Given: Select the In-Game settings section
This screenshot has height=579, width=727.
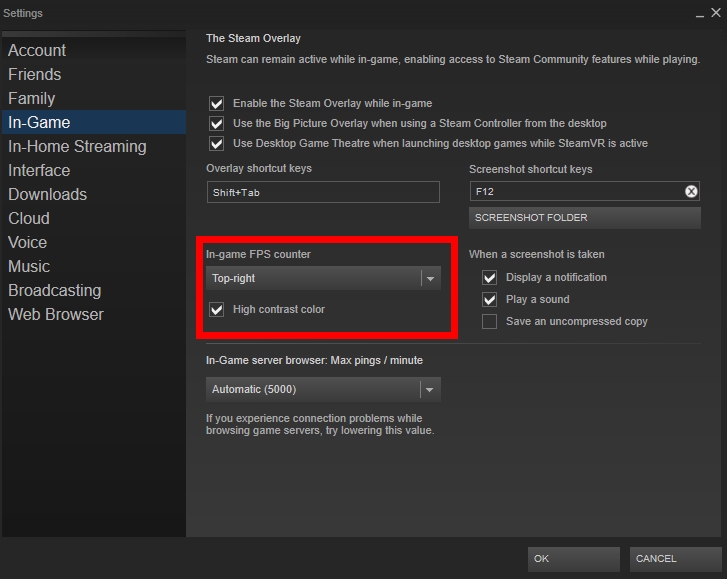Looking at the screenshot, I should (x=94, y=122).
